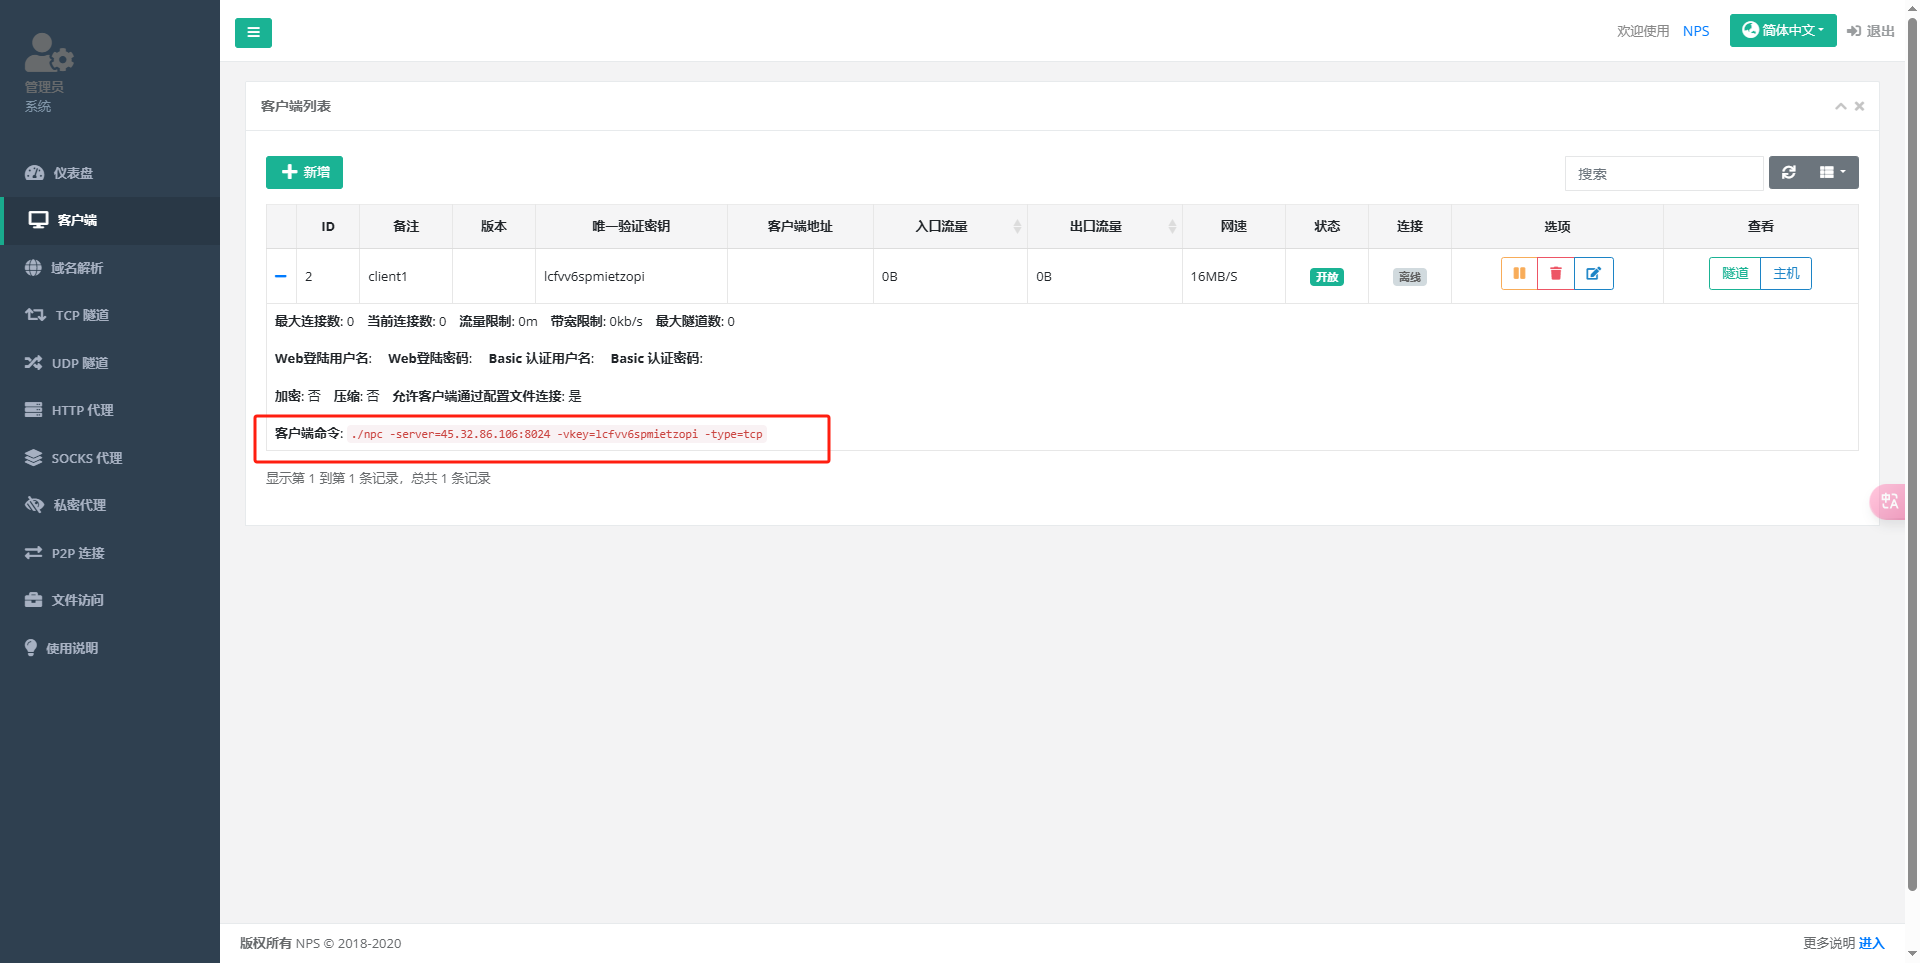Delete client1 using the red trash icon
1920x963 pixels.
1555,274
